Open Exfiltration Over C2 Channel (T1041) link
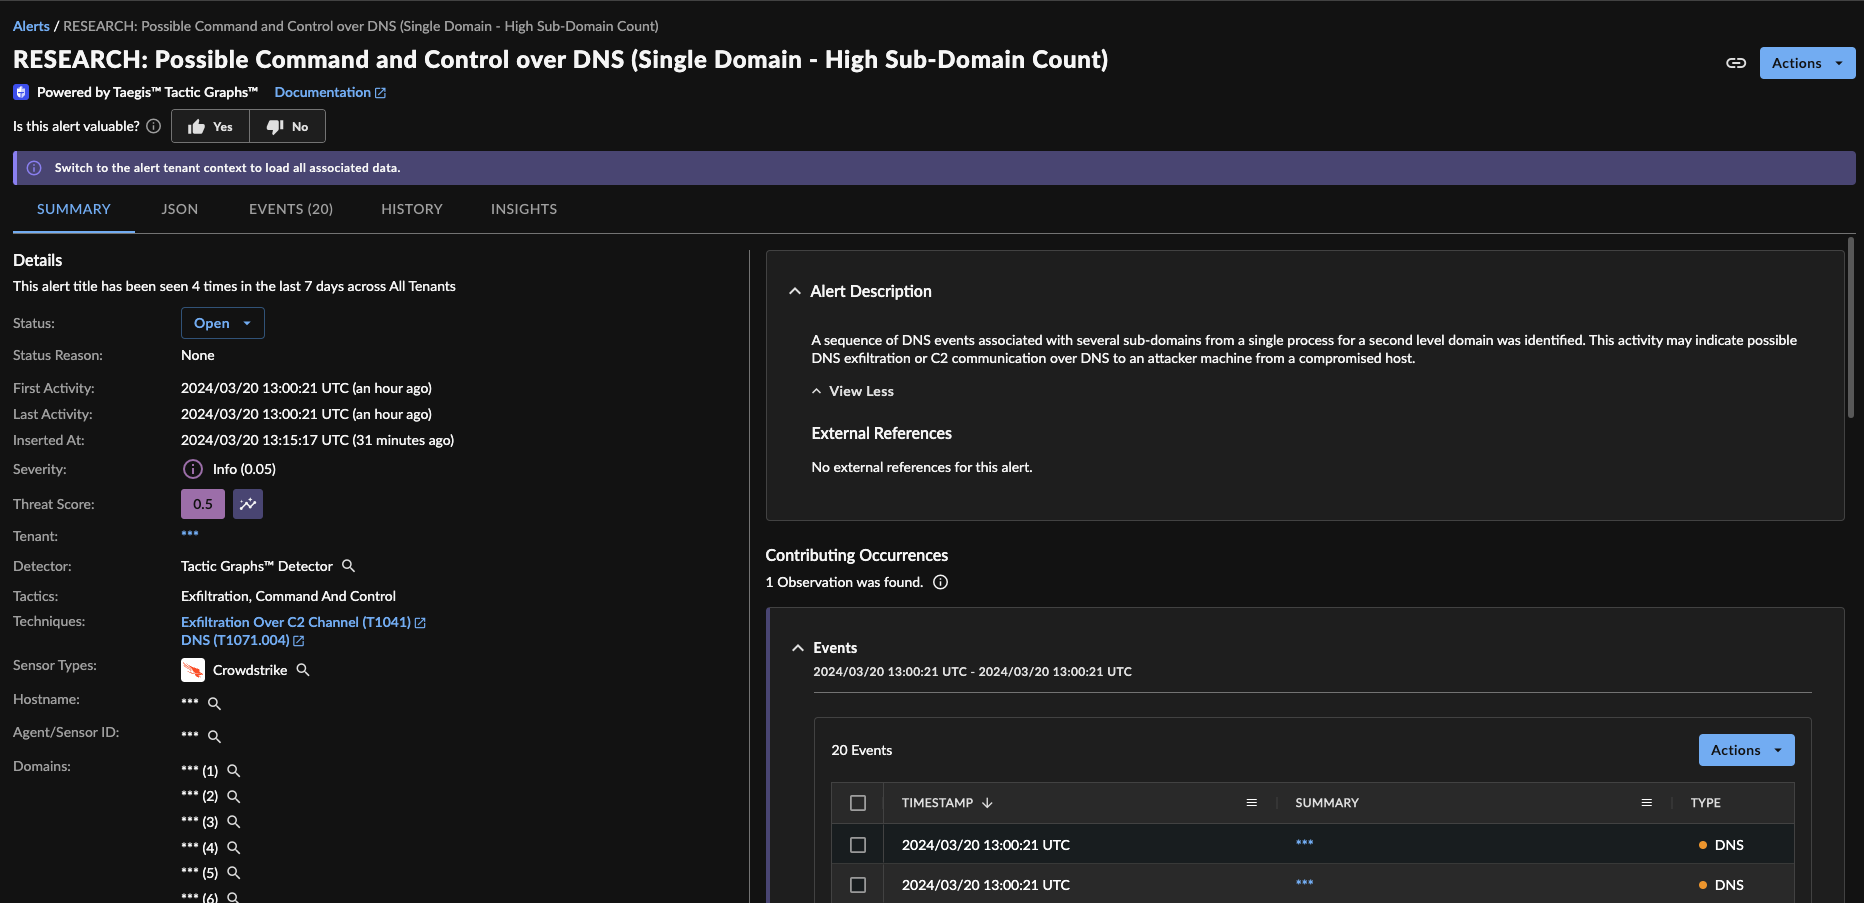The width and height of the screenshot is (1864, 903). 303,622
